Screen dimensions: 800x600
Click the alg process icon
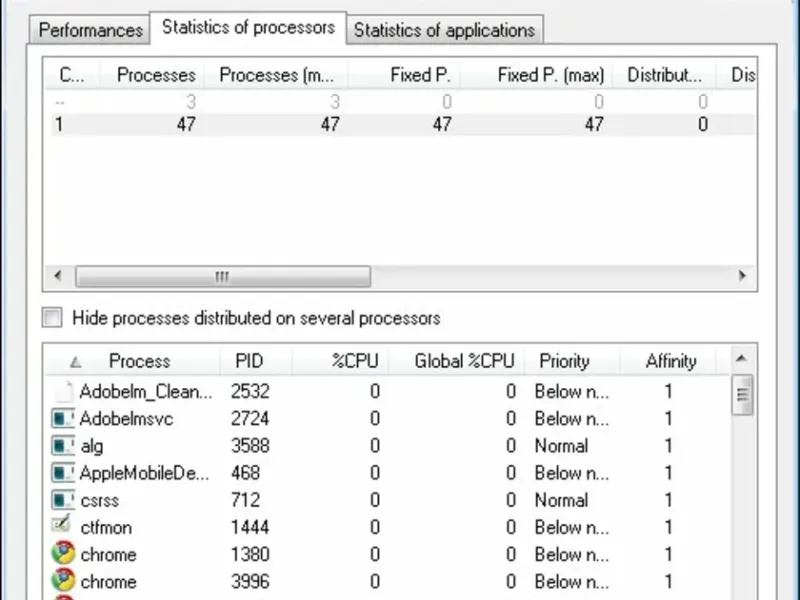point(63,446)
